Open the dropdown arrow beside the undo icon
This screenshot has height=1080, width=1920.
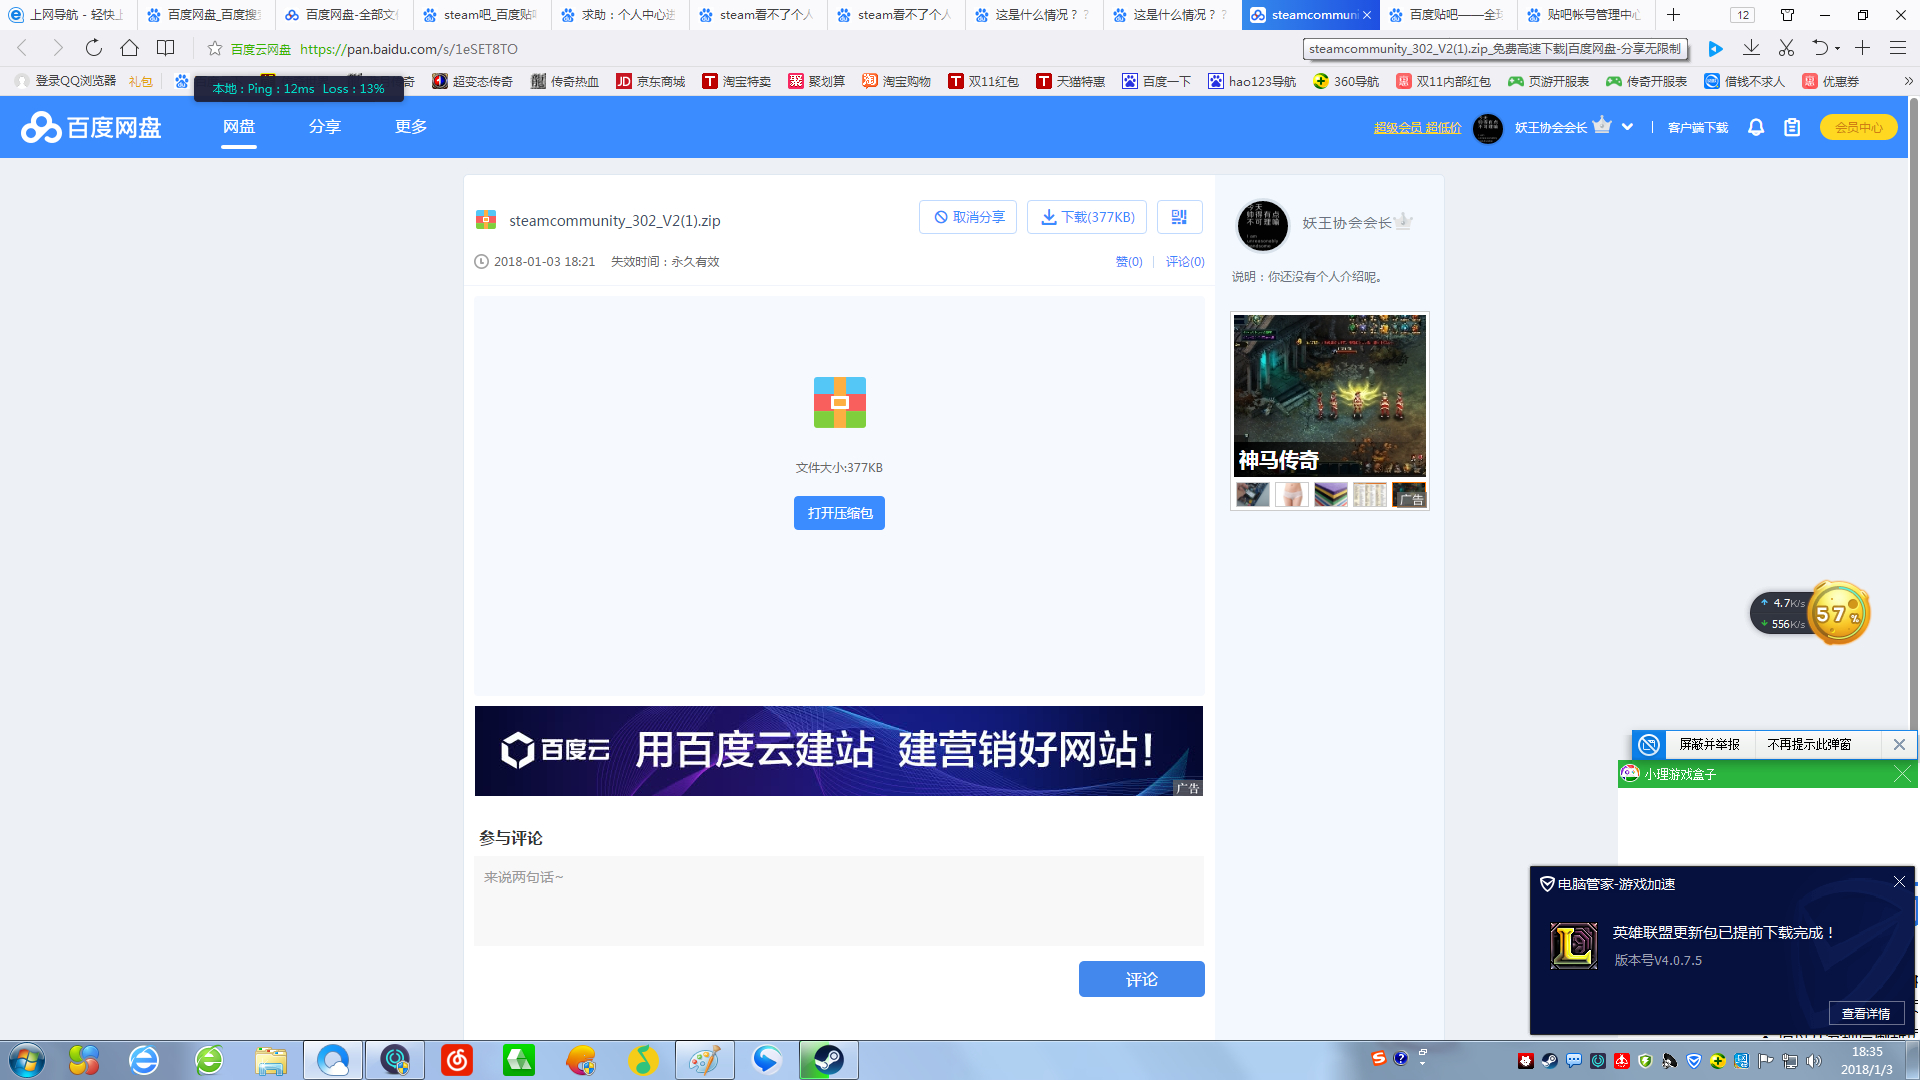1837,48
